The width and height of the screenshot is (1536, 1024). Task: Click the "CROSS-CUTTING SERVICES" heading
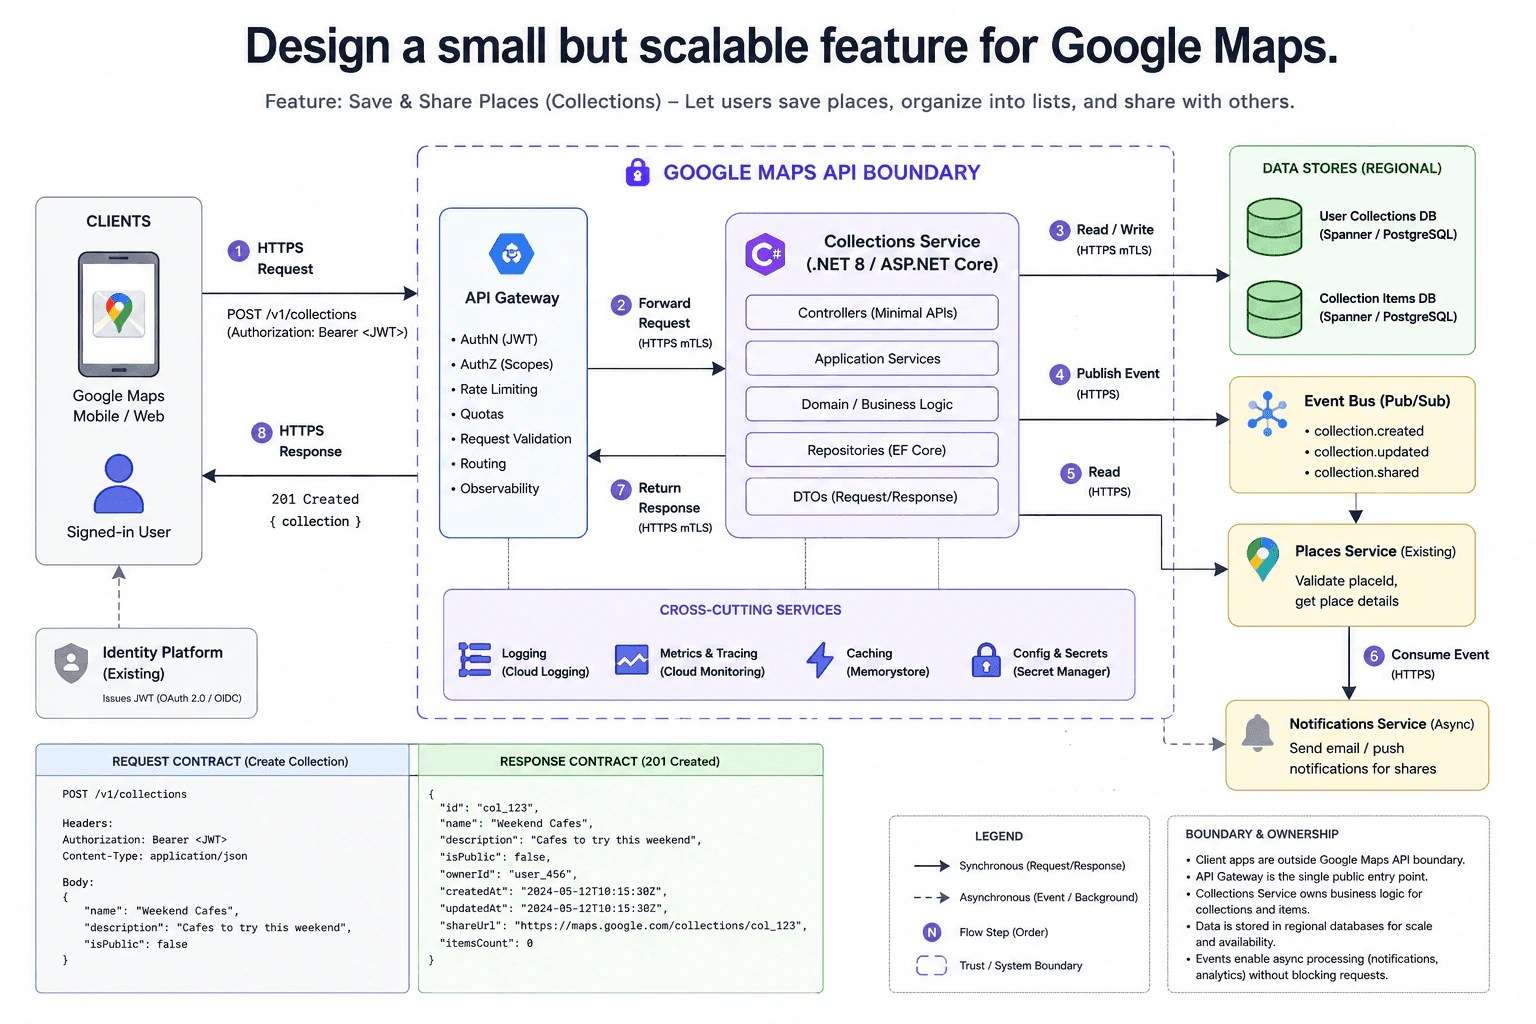point(750,610)
